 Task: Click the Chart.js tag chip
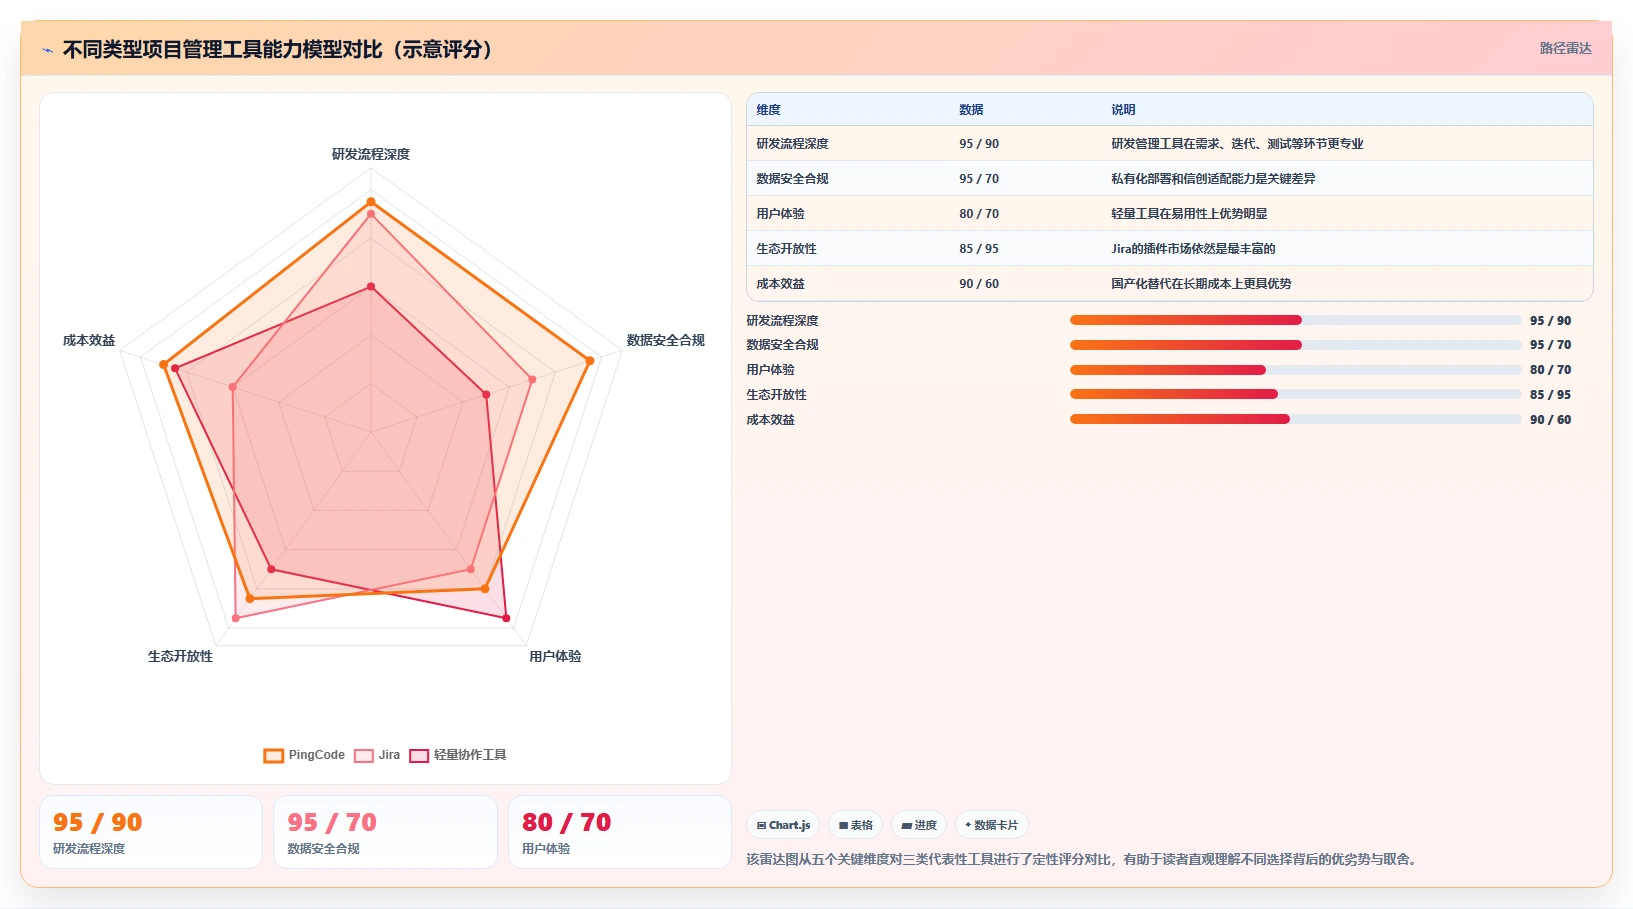(783, 825)
